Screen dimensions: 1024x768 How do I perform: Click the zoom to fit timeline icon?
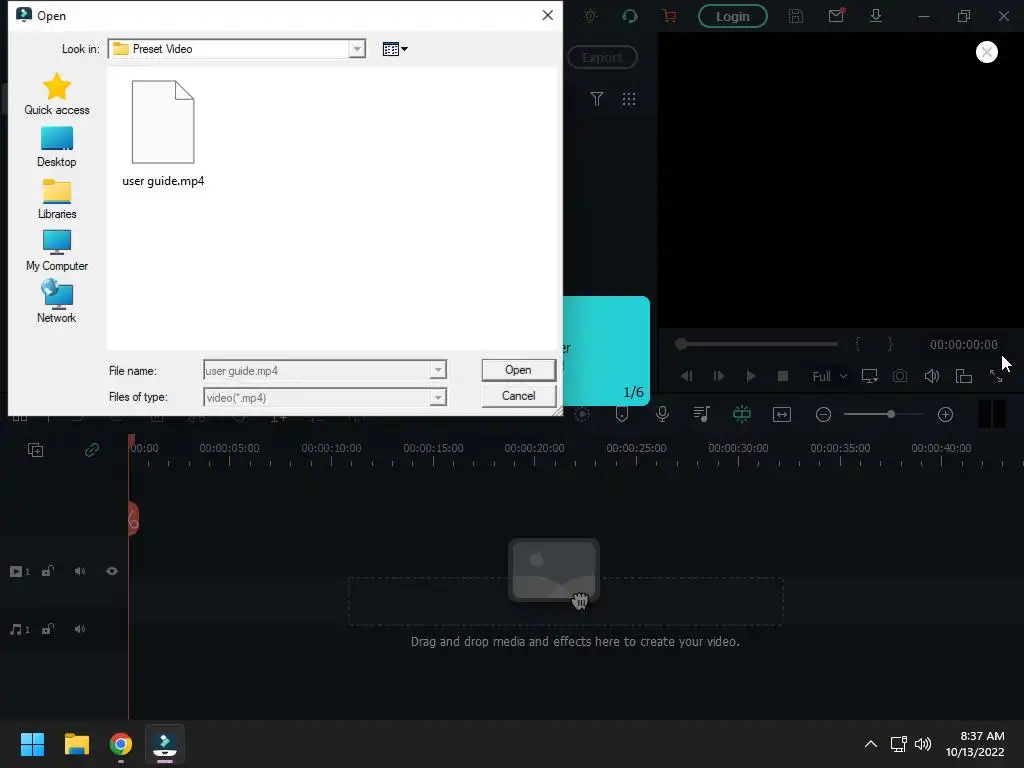(x=782, y=414)
